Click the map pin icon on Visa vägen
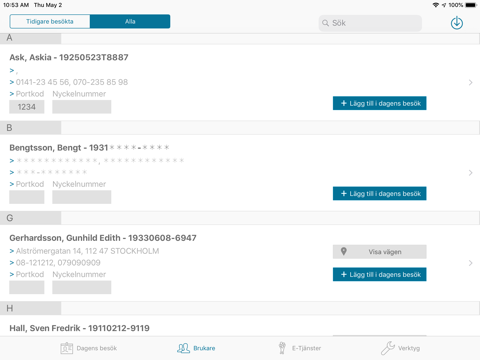The width and height of the screenshot is (480, 360). (x=344, y=252)
